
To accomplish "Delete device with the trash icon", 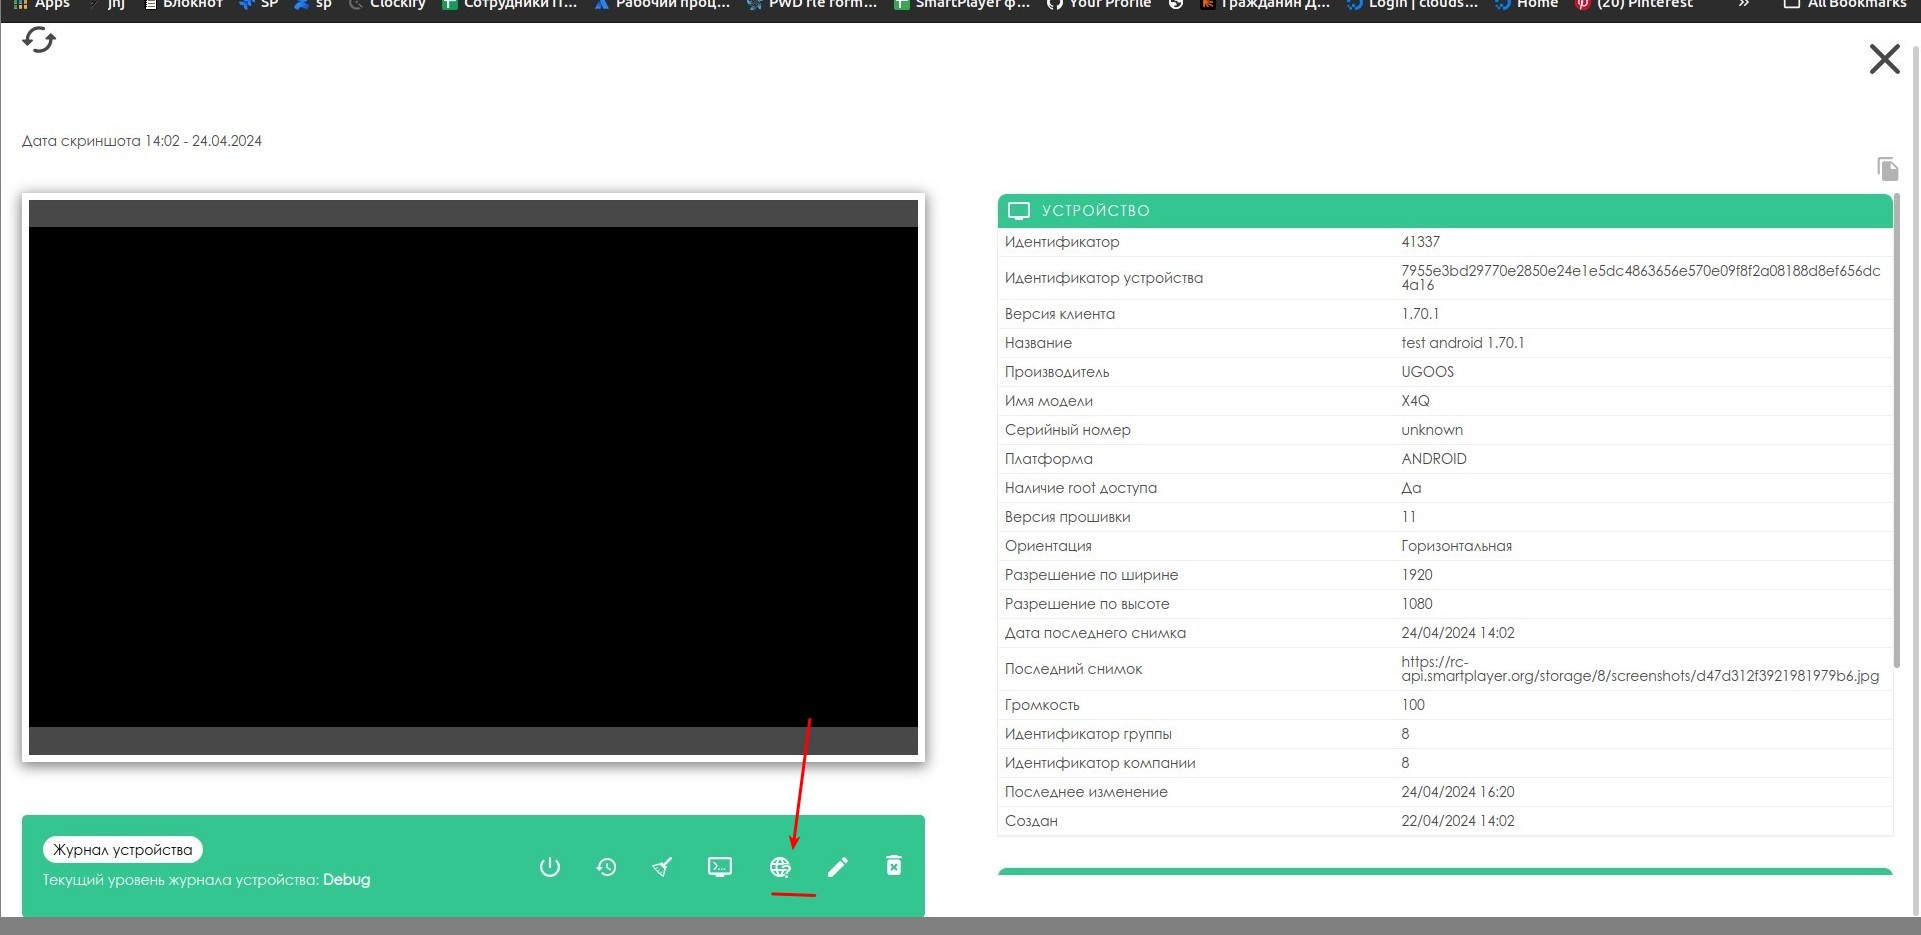I will tap(894, 866).
